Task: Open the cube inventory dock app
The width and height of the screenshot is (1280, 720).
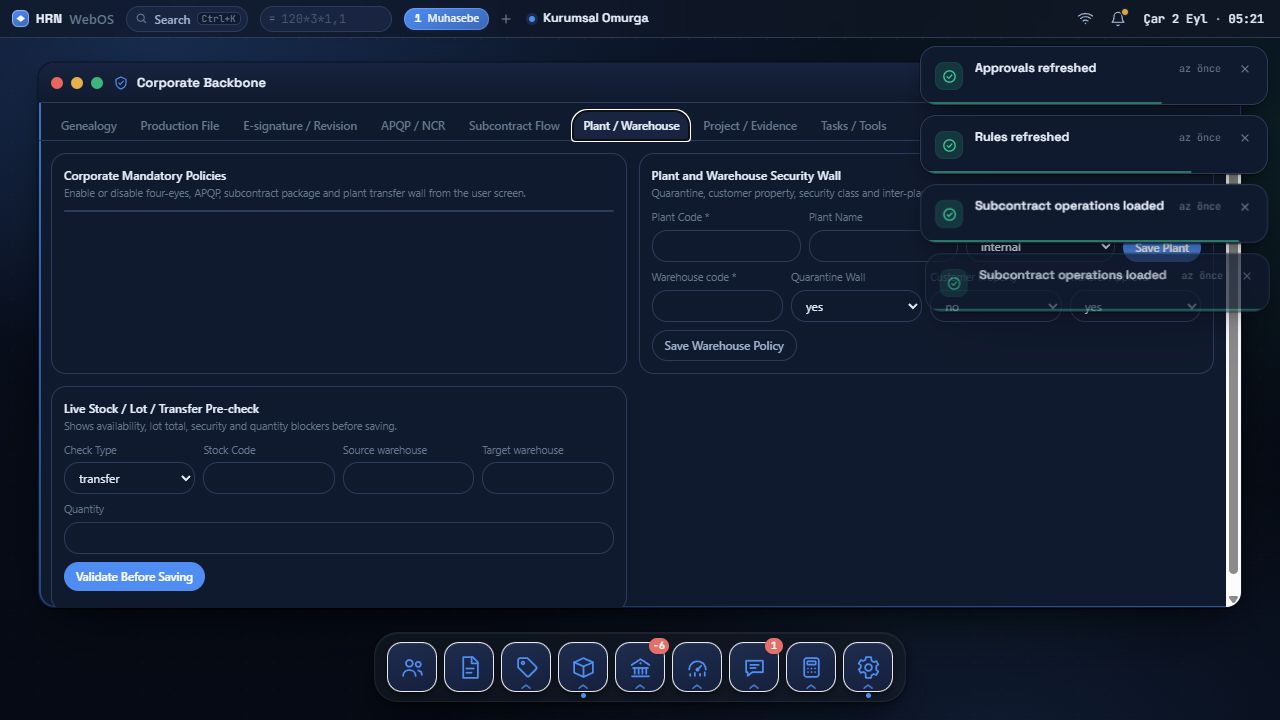Action: [x=583, y=667]
